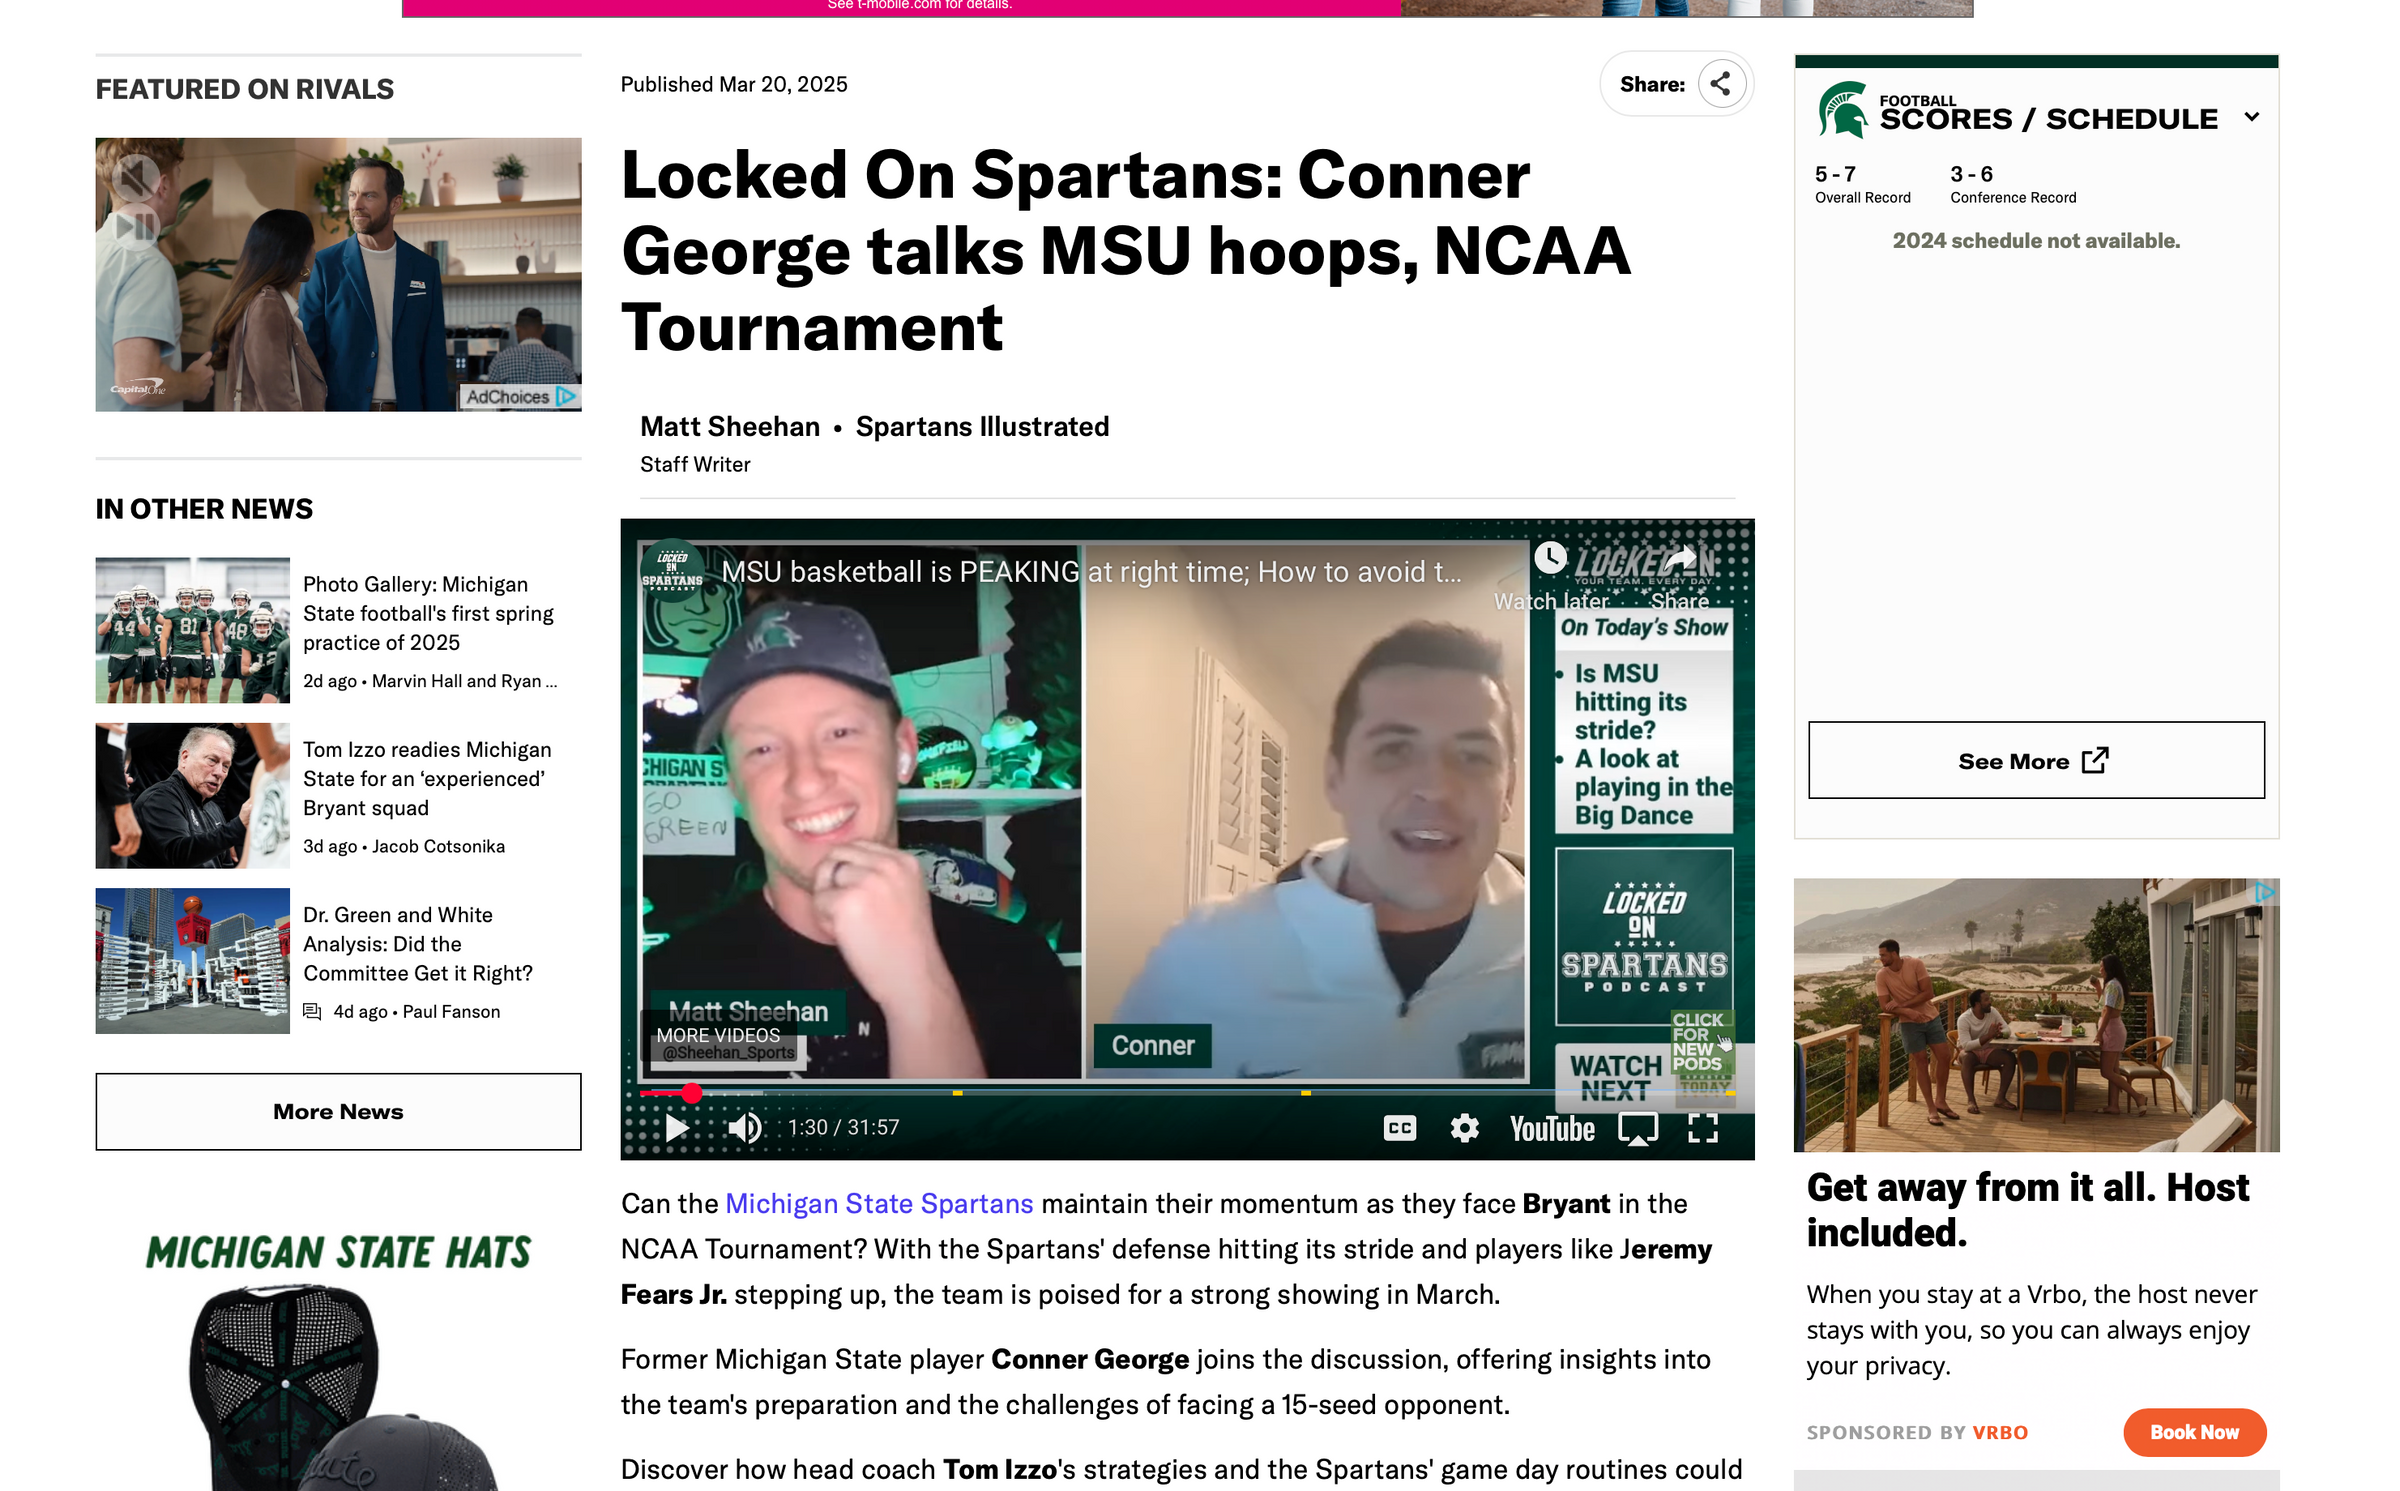Mute the YouTube video volume
The width and height of the screenshot is (2400, 1491).
(744, 1128)
